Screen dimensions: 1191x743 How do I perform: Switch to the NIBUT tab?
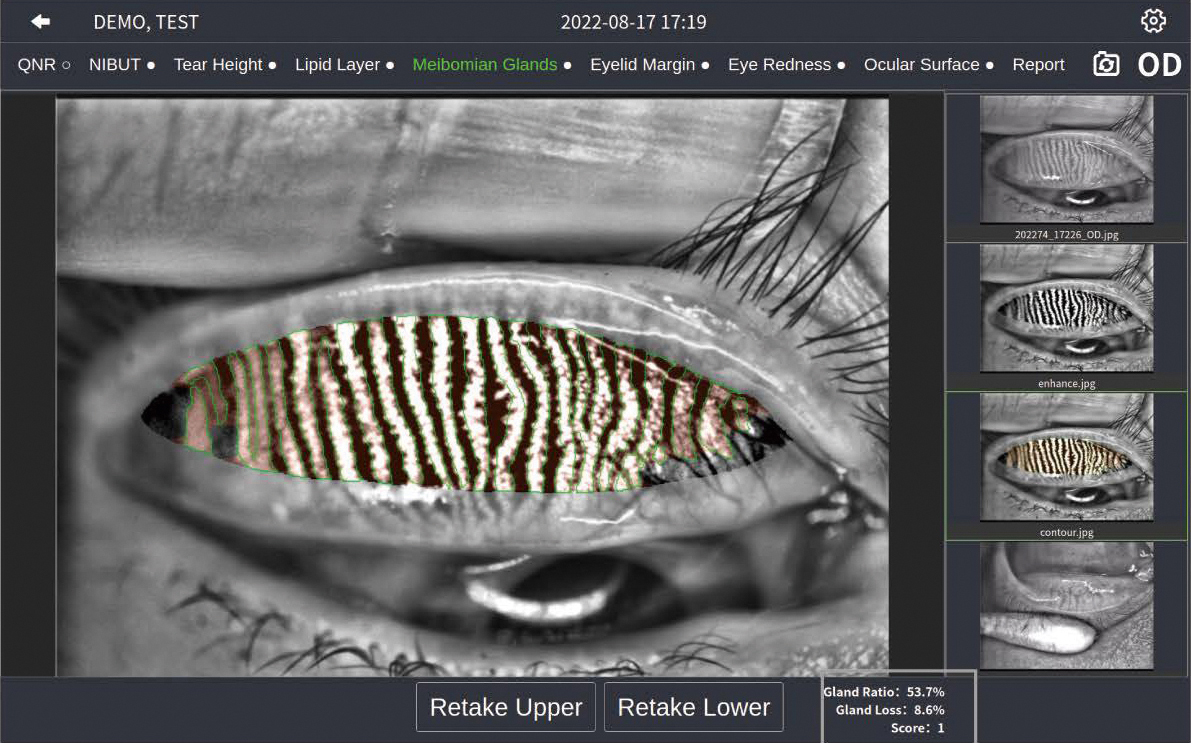tap(122, 65)
